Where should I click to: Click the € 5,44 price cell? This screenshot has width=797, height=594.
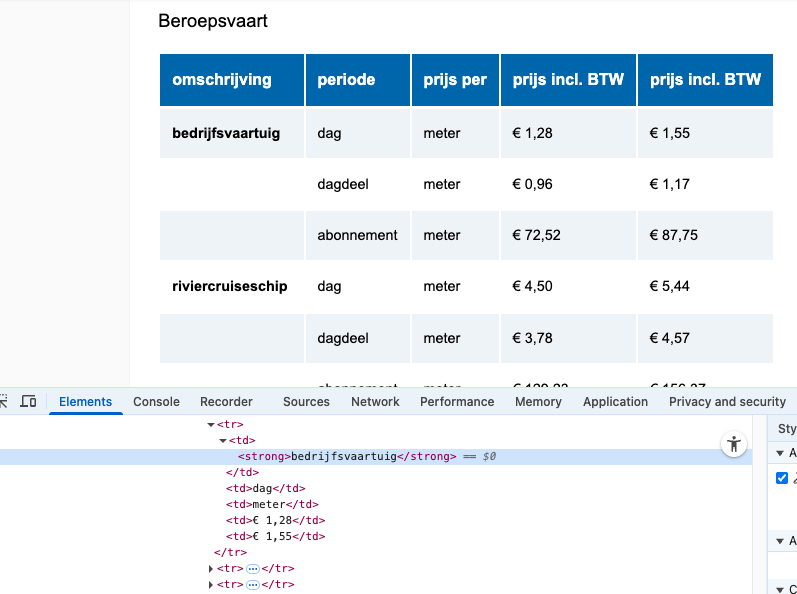coord(705,286)
